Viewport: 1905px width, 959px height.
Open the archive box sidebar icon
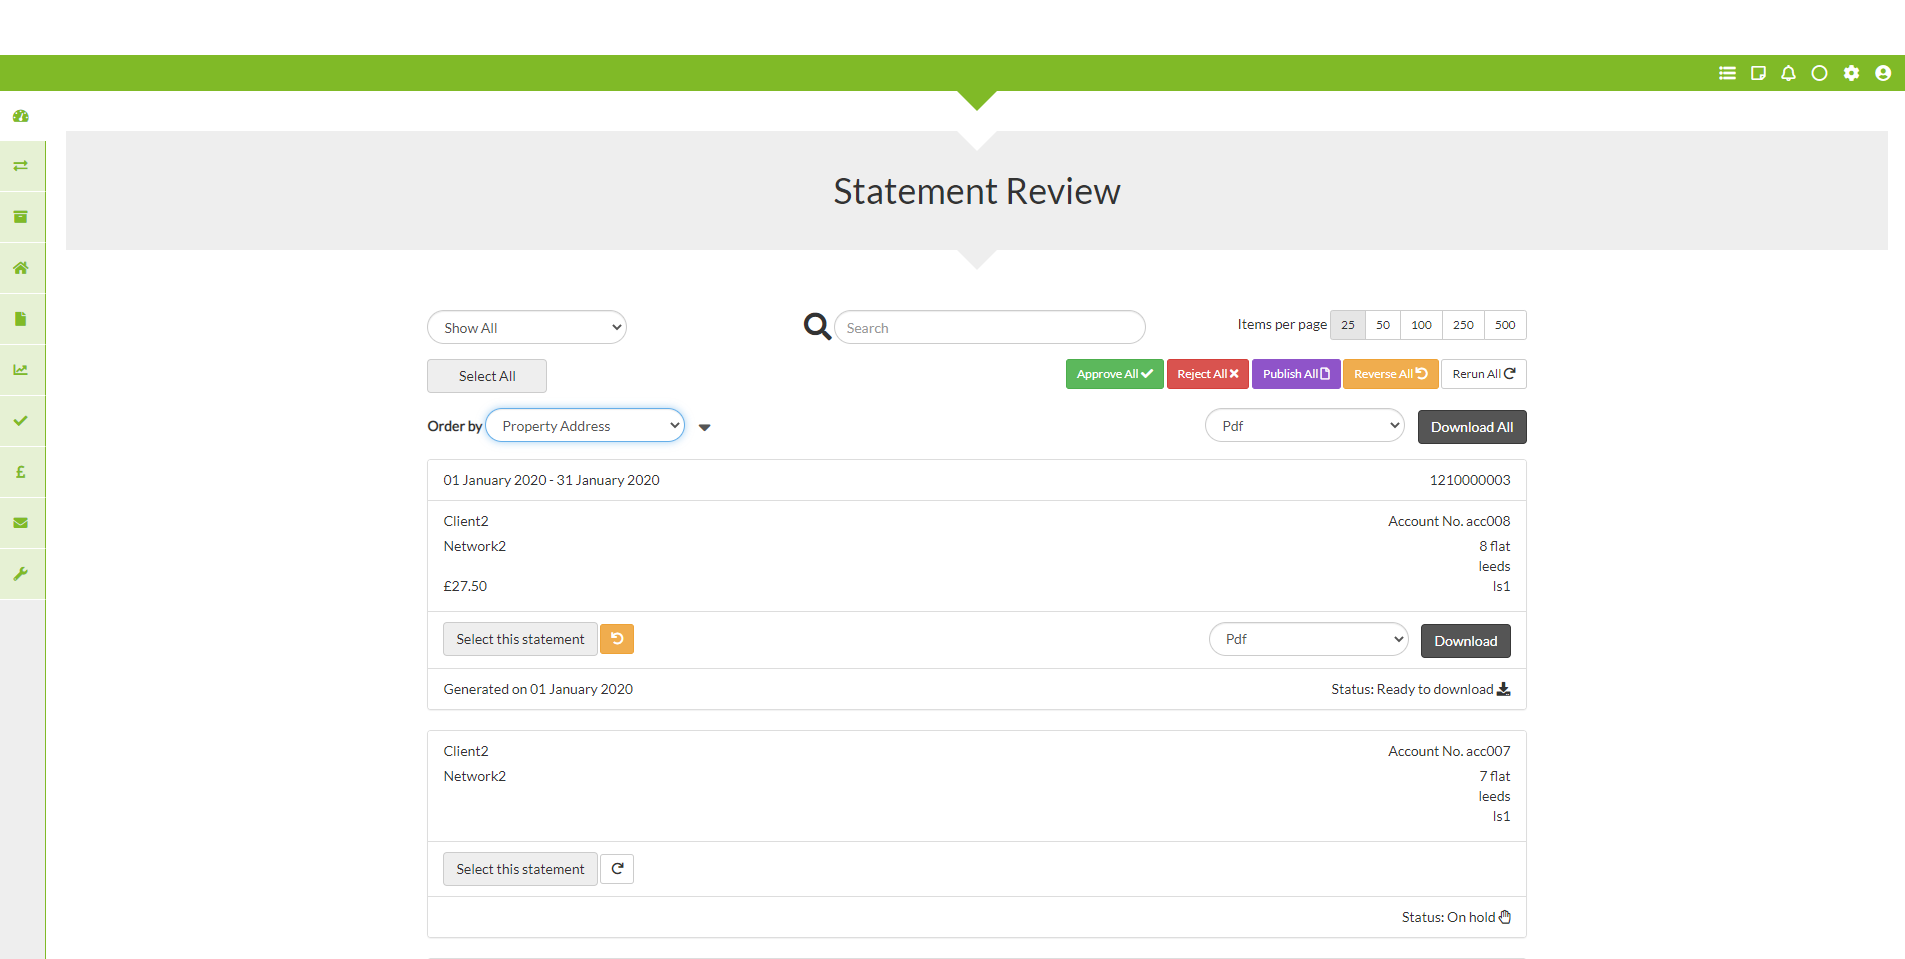click(21, 217)
